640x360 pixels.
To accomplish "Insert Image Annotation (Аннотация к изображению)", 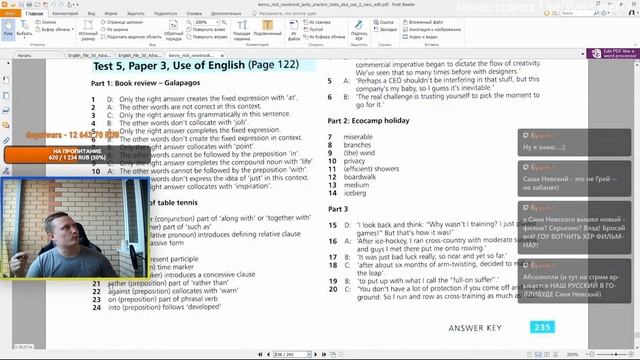I will click(431, 30).
